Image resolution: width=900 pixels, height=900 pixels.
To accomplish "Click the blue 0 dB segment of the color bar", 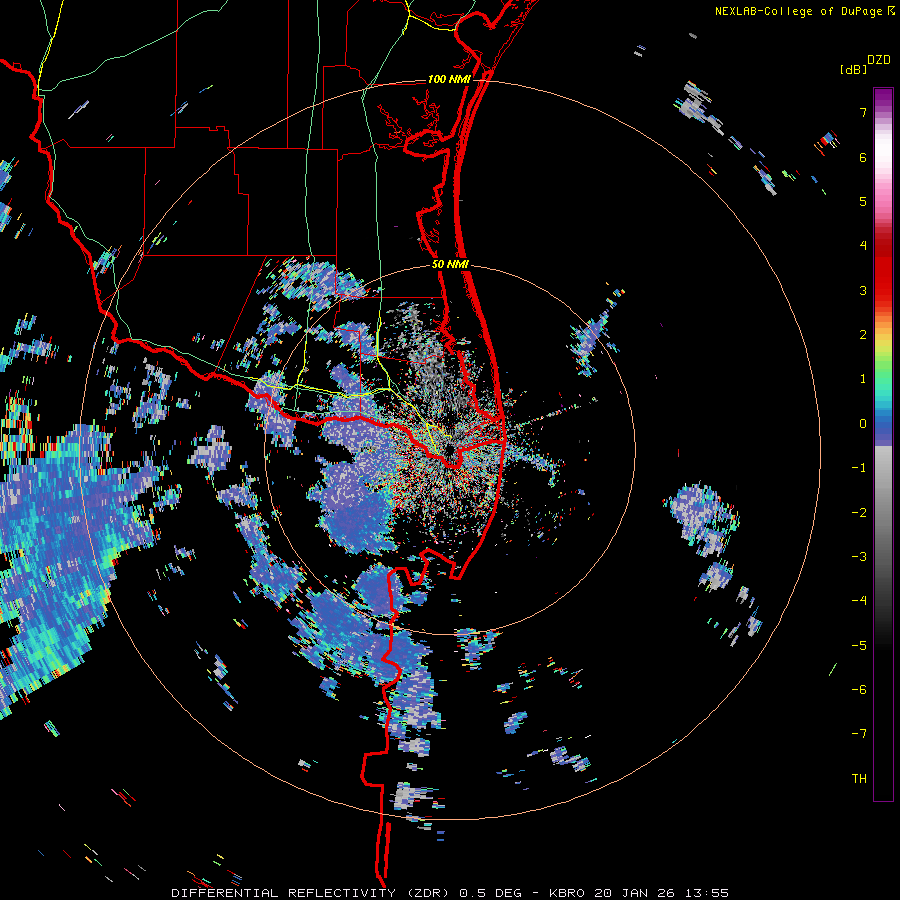I will click(883, 424).
